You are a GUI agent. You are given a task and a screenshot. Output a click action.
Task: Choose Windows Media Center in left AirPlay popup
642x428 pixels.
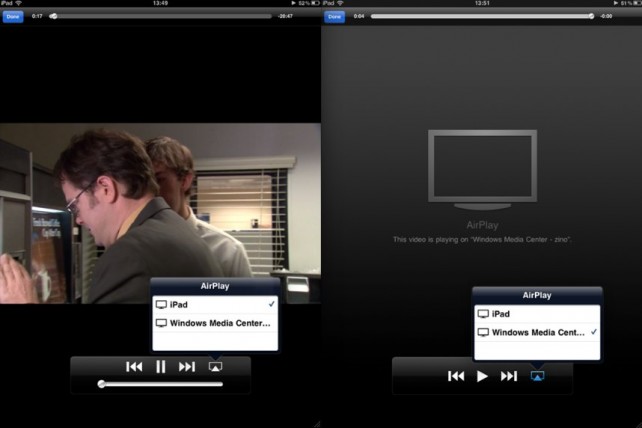point(214,322)
